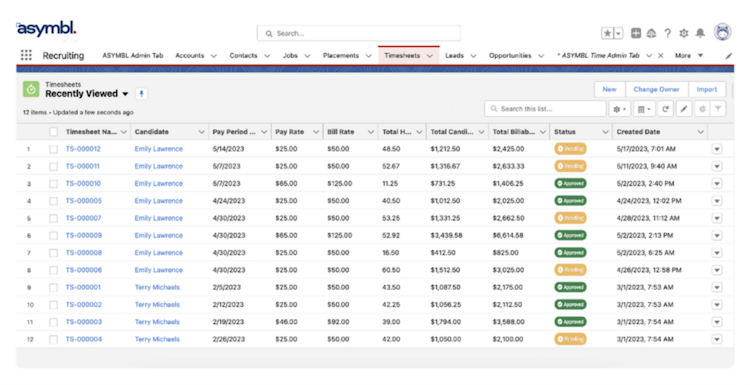Viewport: 750px width, 385px height.
Task: Select the checkbox for TS-000004
Action: [x=53, y=340]
